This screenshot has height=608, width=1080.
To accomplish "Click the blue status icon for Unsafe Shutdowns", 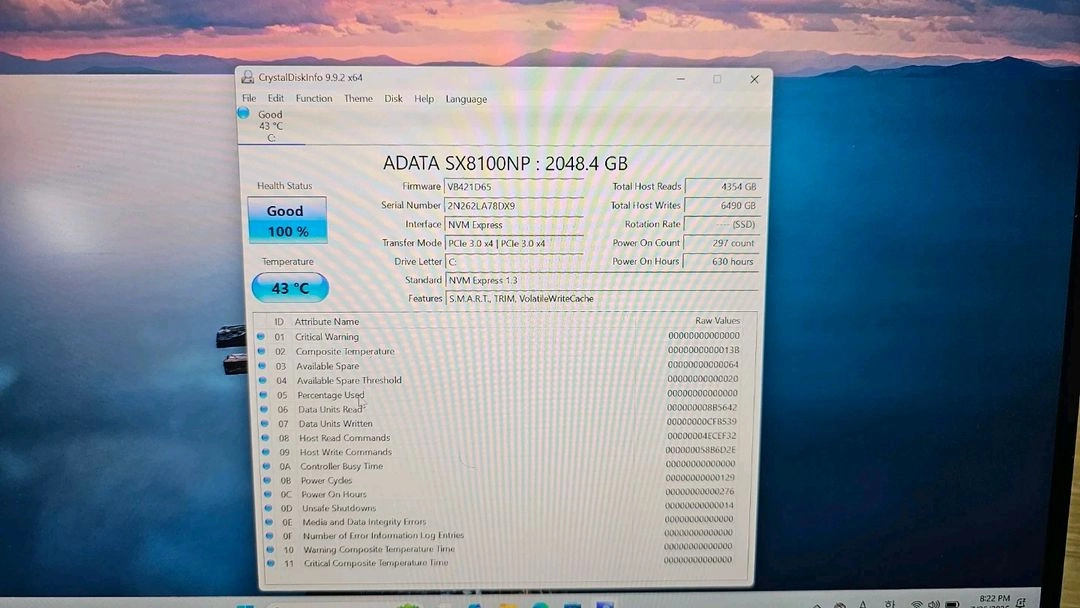I will coord(269,508).
